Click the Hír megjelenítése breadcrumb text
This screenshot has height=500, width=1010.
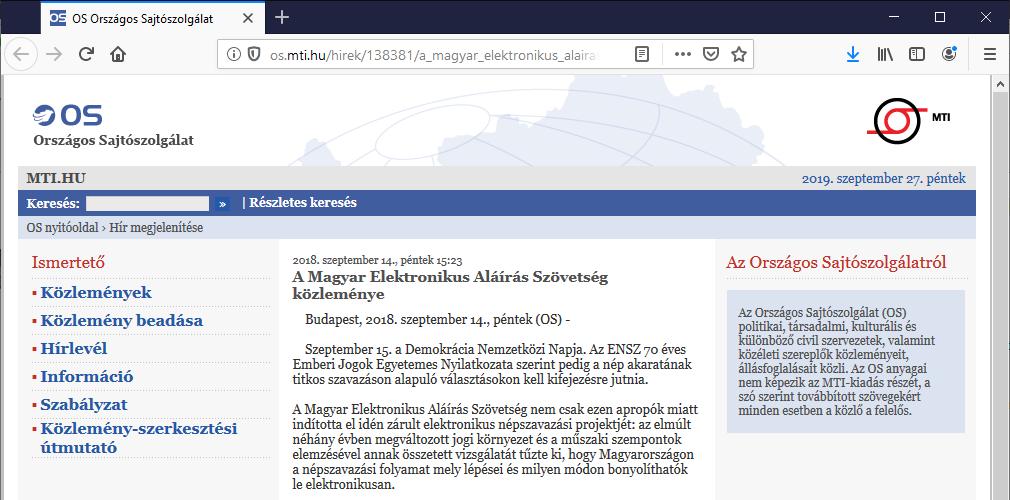point(156,227)
